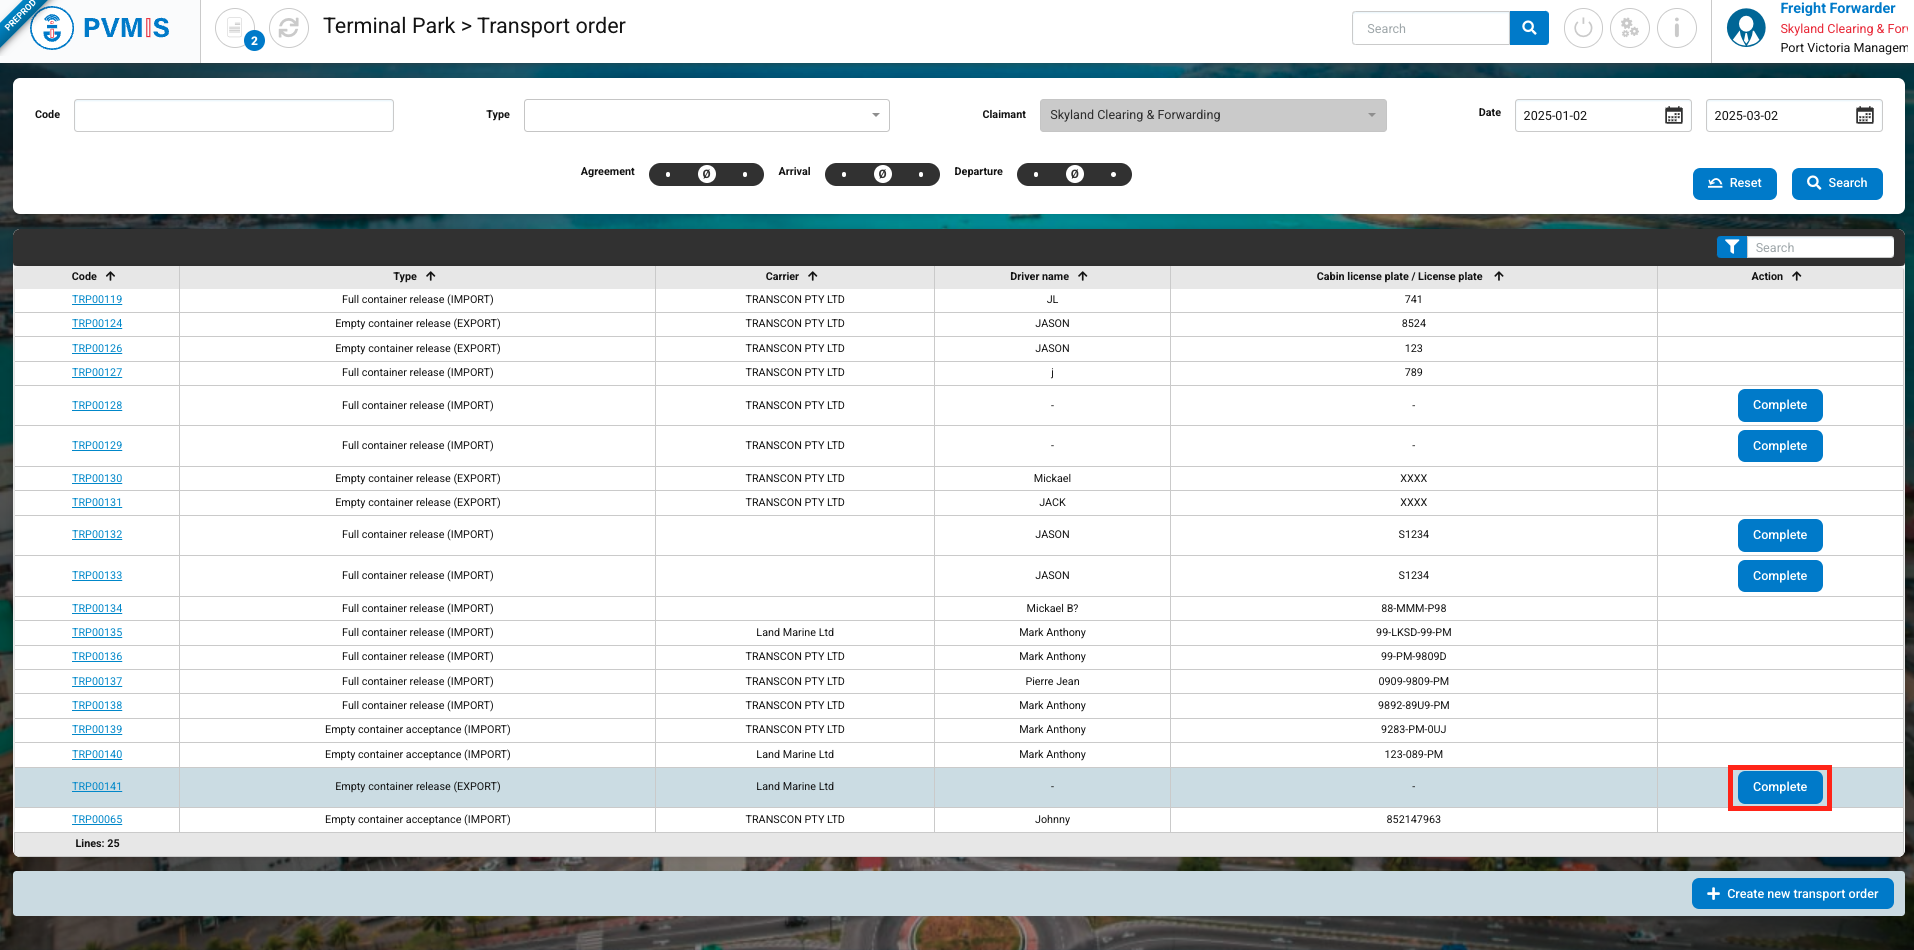Click Create new transport order button
The height and width of the screenshot is (950, 1914).
[x=1792, y=894]
